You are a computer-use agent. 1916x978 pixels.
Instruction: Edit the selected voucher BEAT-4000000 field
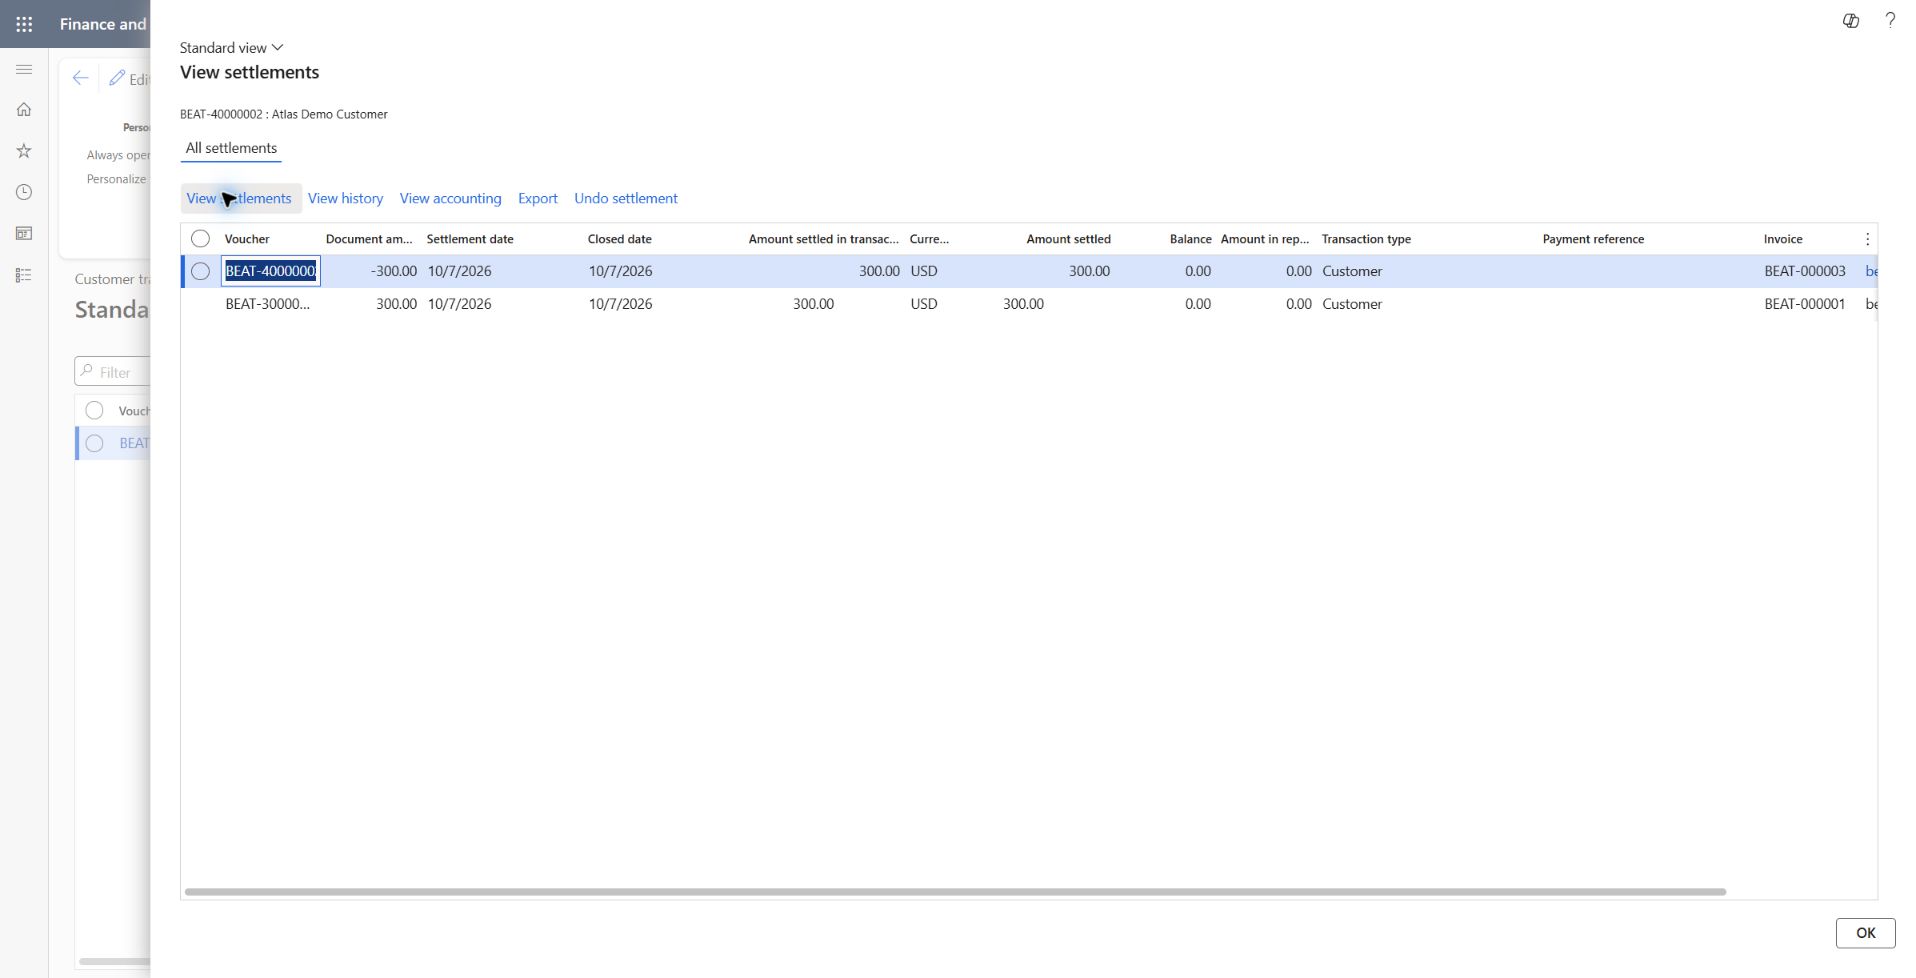[x=271, y=271]
